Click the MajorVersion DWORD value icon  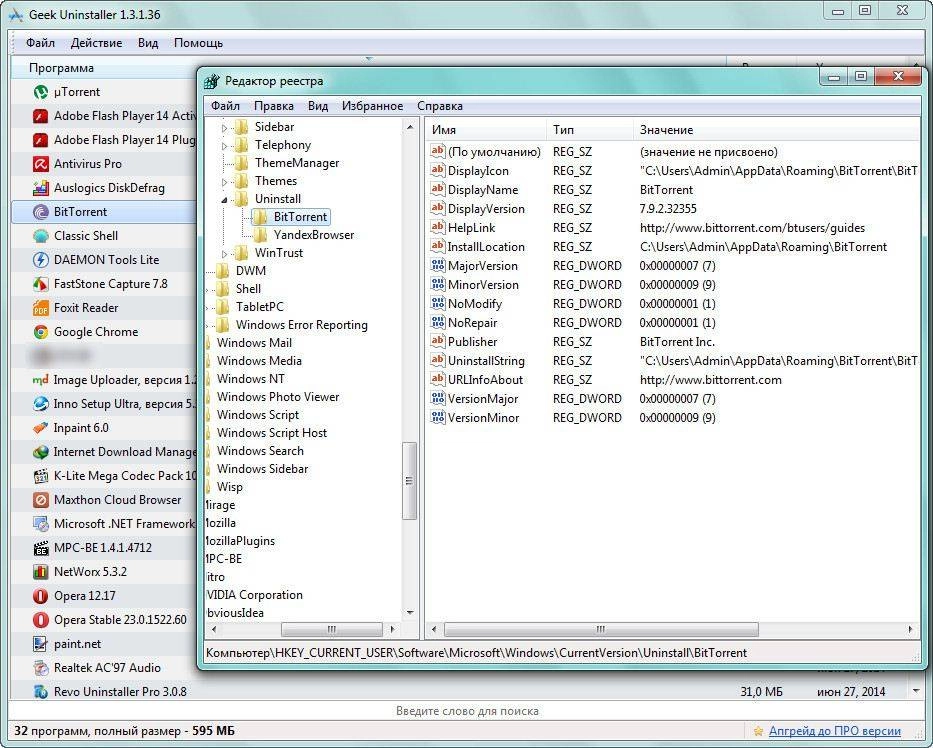pyautogui.click(x=438, y=265)
